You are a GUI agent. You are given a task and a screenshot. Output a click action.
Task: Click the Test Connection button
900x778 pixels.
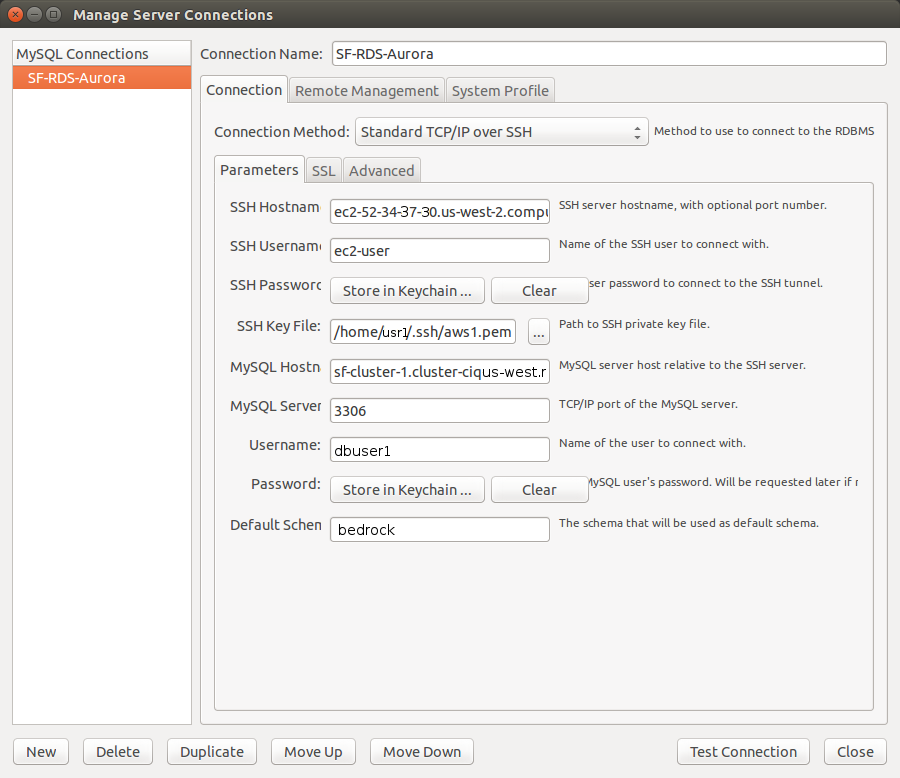coord(743,752)
